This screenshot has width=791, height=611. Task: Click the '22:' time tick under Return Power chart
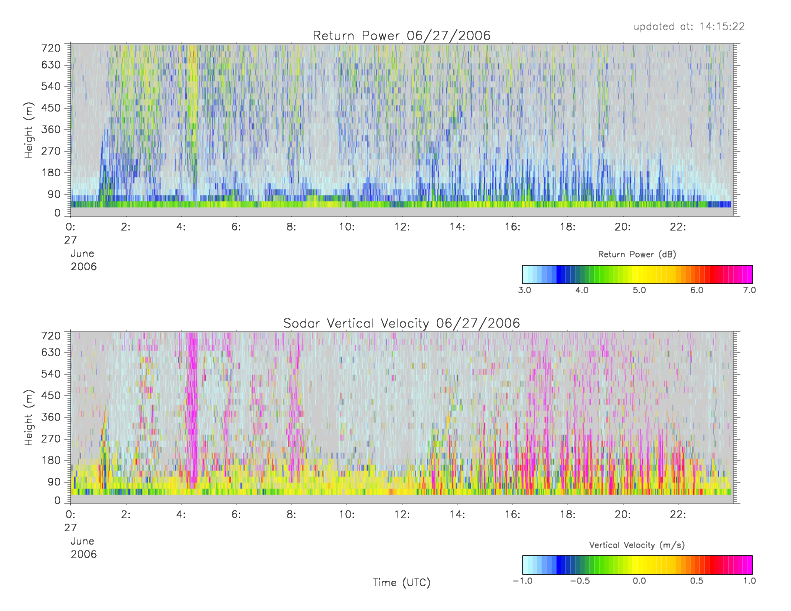point(678,227)
